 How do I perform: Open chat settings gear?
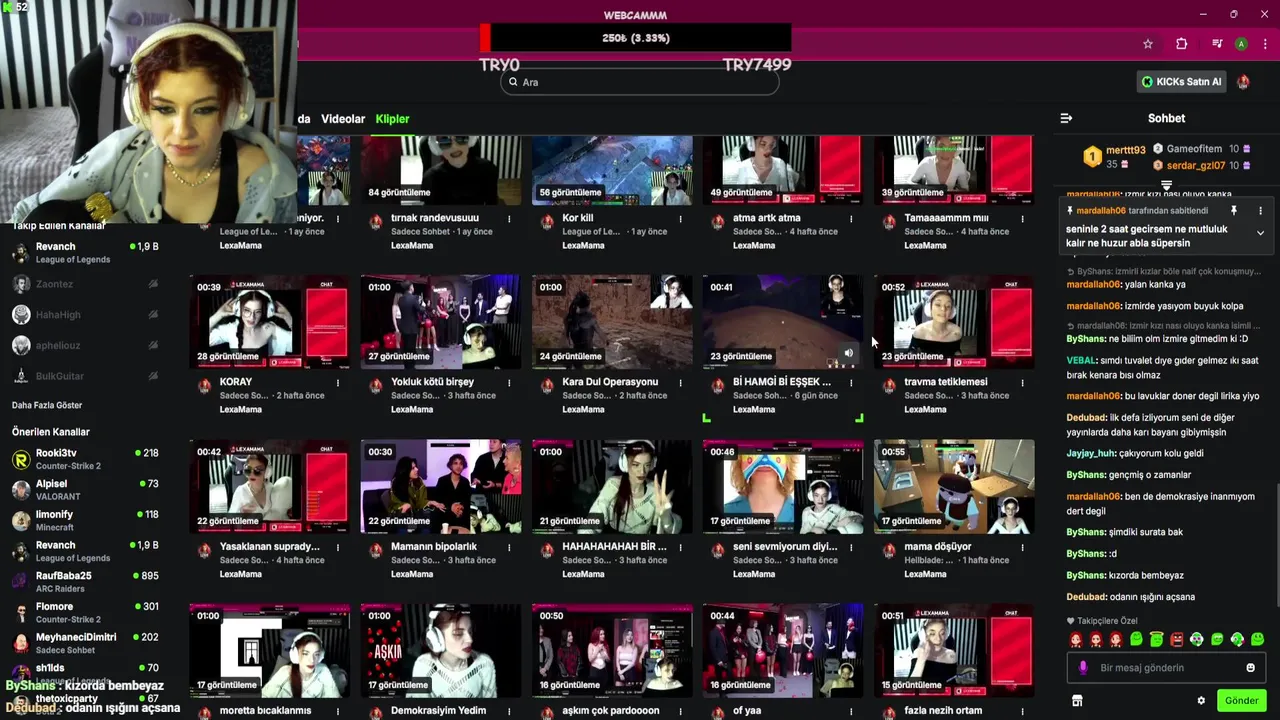(x=1201, y=701)
